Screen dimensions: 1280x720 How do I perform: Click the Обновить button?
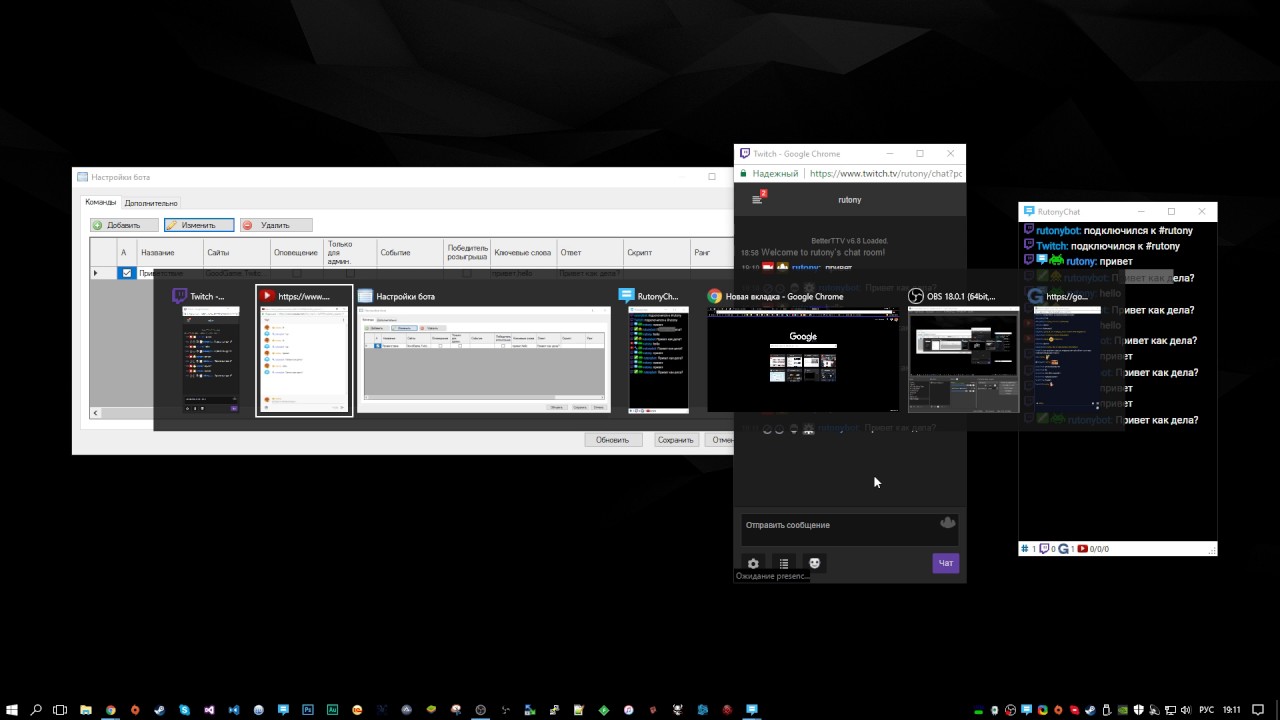pyautogui.click(x=612, y=440)
